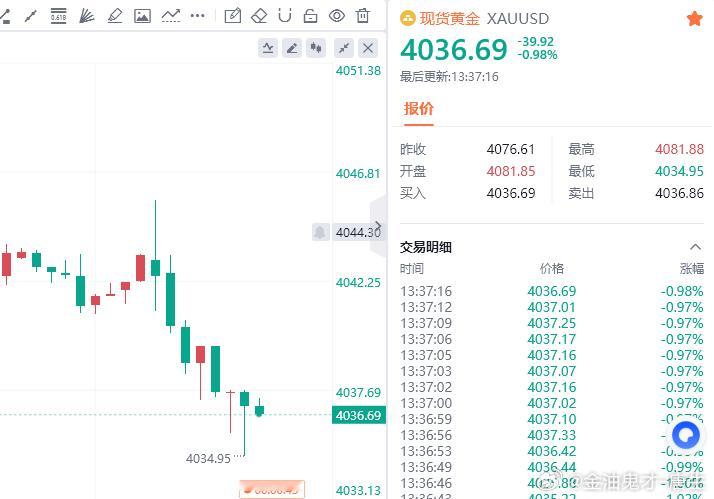
Task: Open the blue chat support bubble
Action: coord(686,435)
